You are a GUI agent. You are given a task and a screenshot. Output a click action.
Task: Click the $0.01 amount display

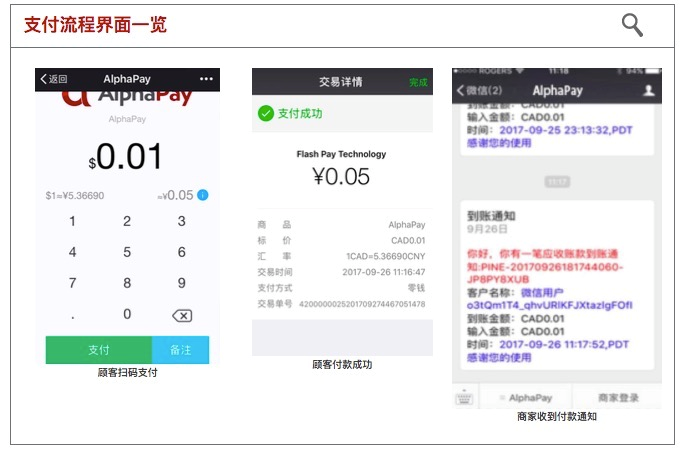(125, 157)
